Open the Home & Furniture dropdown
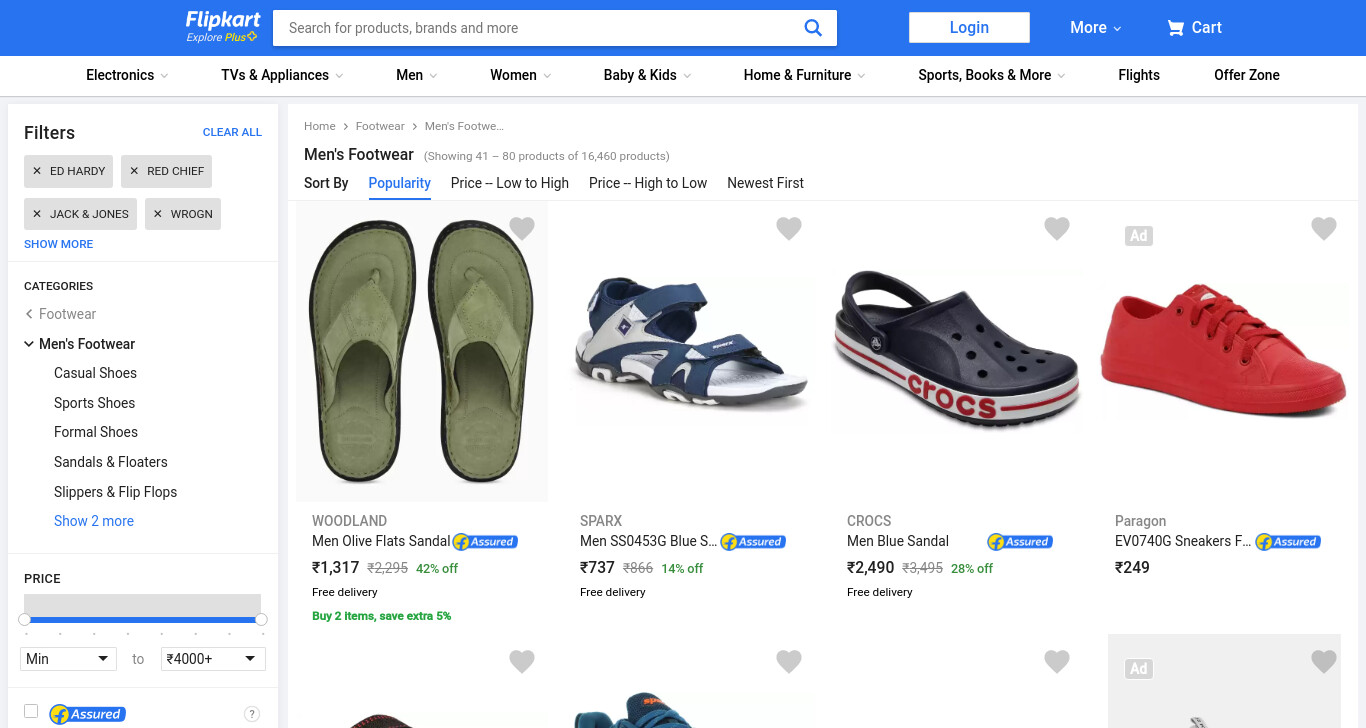1366x728 pixels. 804,75
